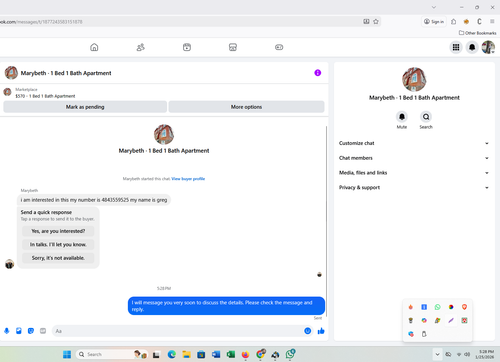Open Microsoft Edge from the taskbar
This screenshot has height=362, width=500.
pyautogui.click(x=172, y=354)
